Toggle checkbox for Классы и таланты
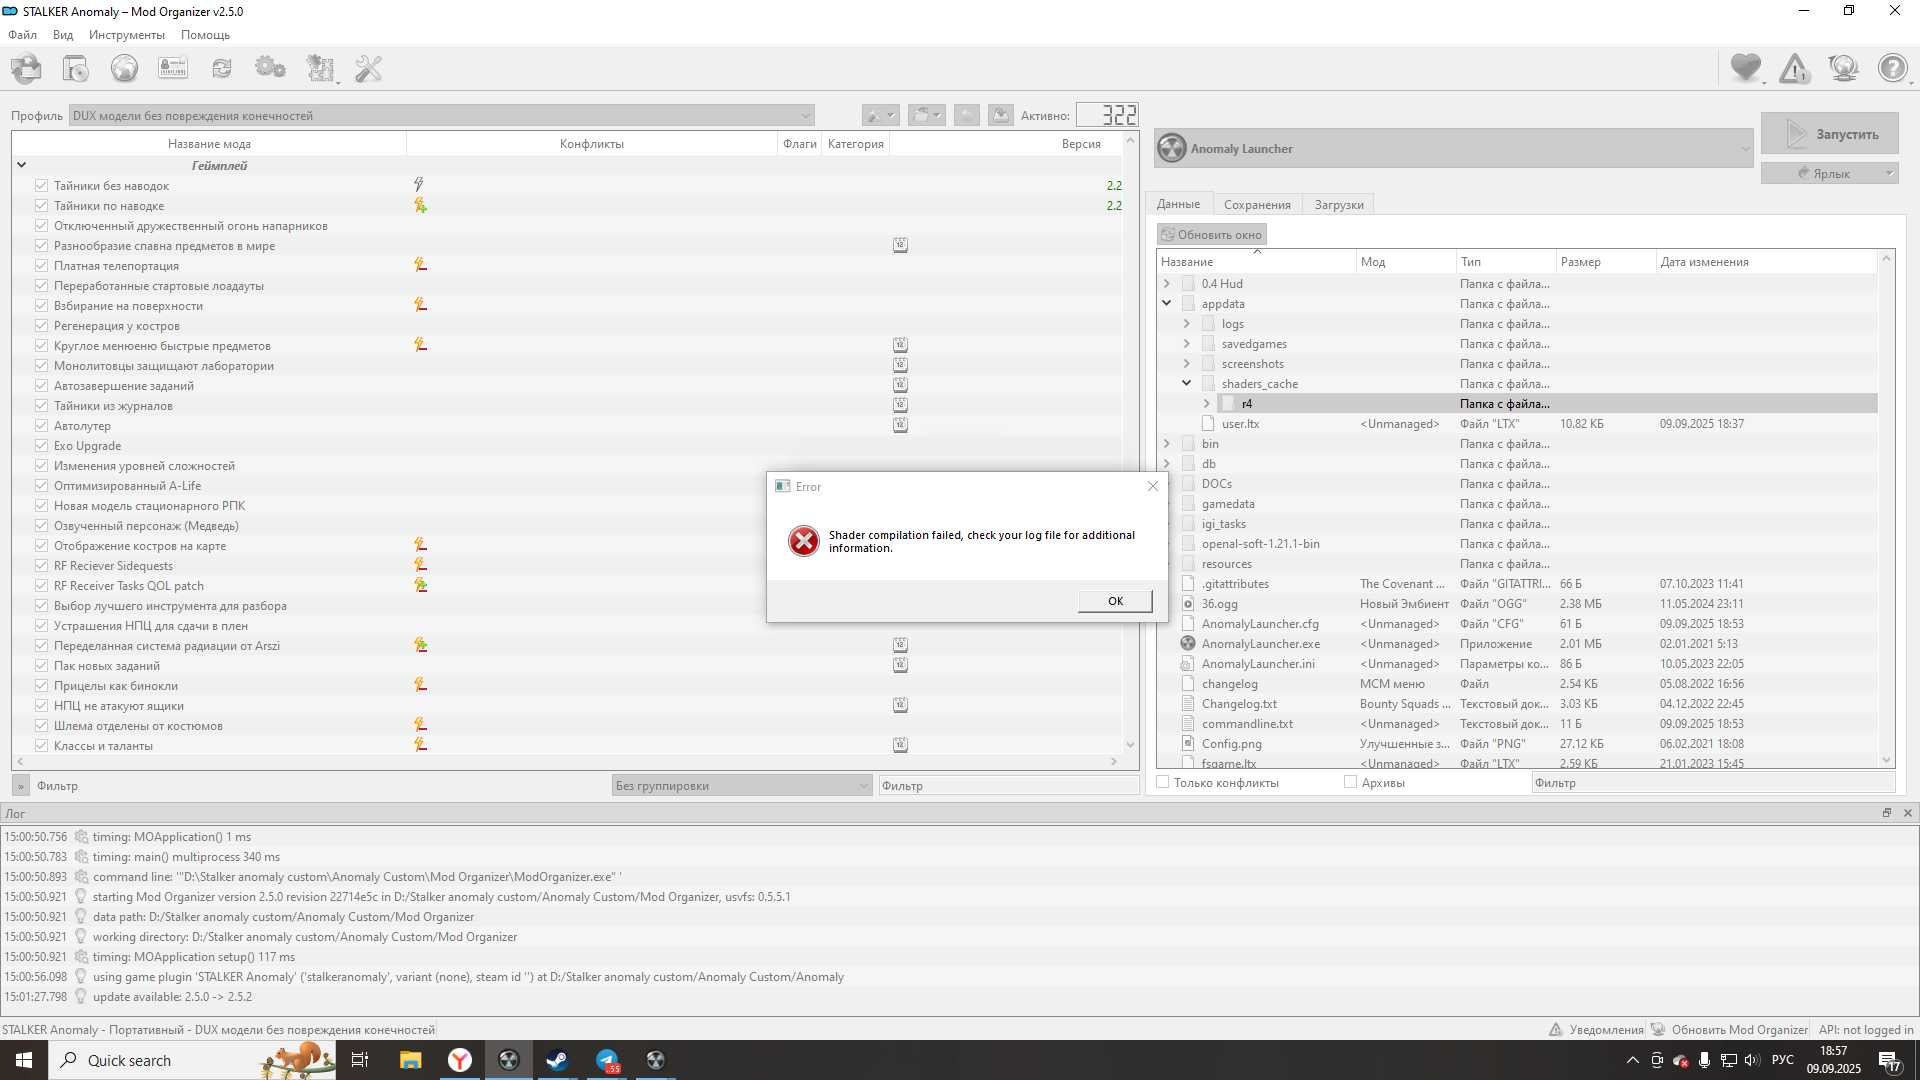1920x1080 pixels. [x=41, y=745]
